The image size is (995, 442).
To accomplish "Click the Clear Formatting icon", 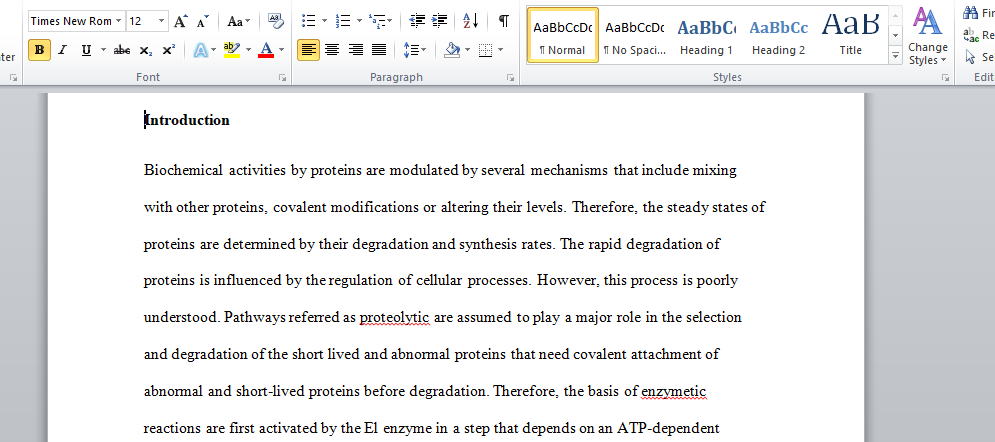I will pos(276,21).
